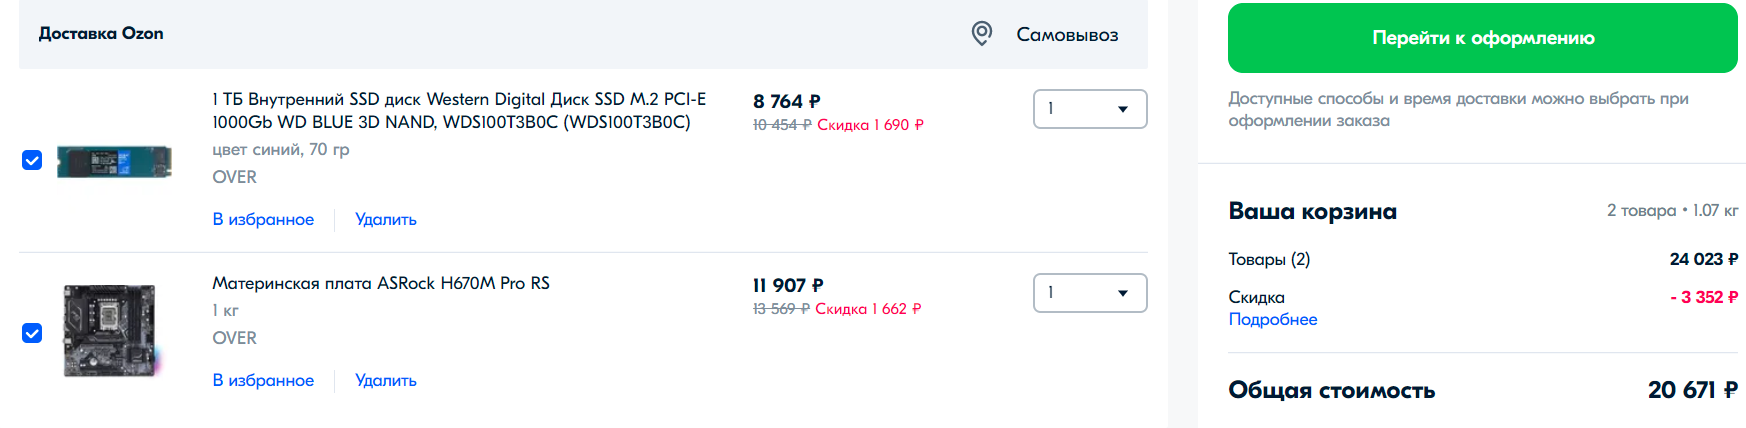The image size is (1746, 428).
Task: Click the 8 764 ₽ SSD price
Action: [x=786, y=101]
